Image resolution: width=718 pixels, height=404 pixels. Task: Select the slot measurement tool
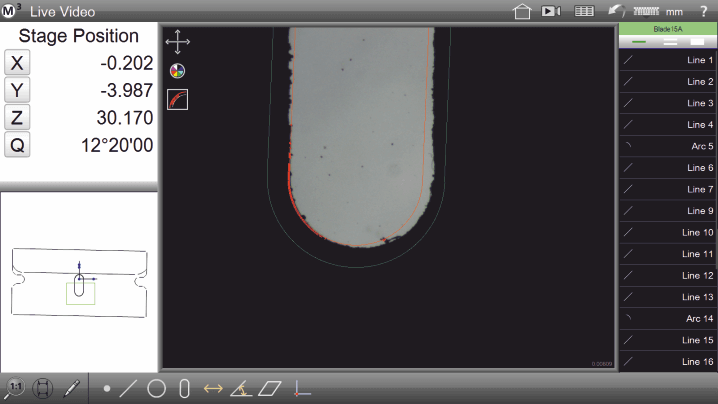[184, 389]
